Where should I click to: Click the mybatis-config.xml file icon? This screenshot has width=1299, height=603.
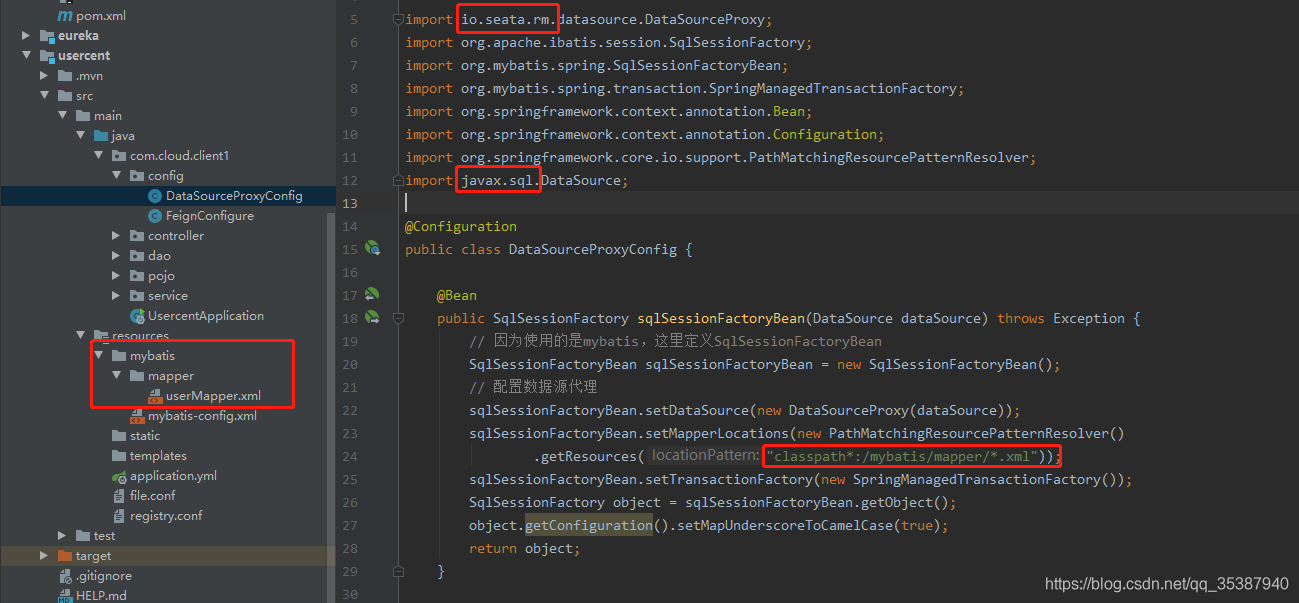point(137,416)
